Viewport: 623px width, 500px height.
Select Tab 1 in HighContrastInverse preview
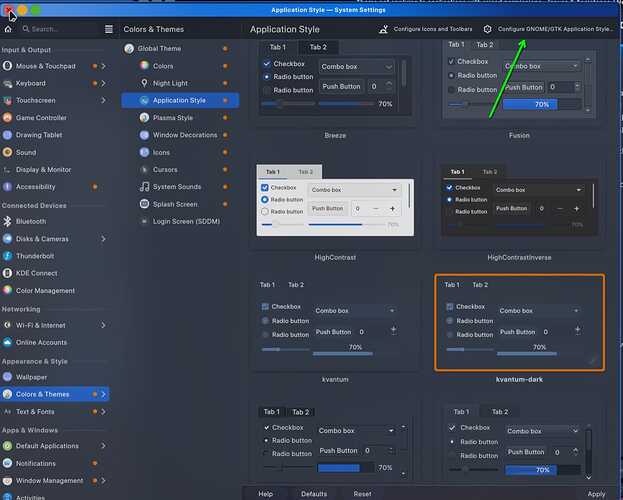tap(457, 172)
